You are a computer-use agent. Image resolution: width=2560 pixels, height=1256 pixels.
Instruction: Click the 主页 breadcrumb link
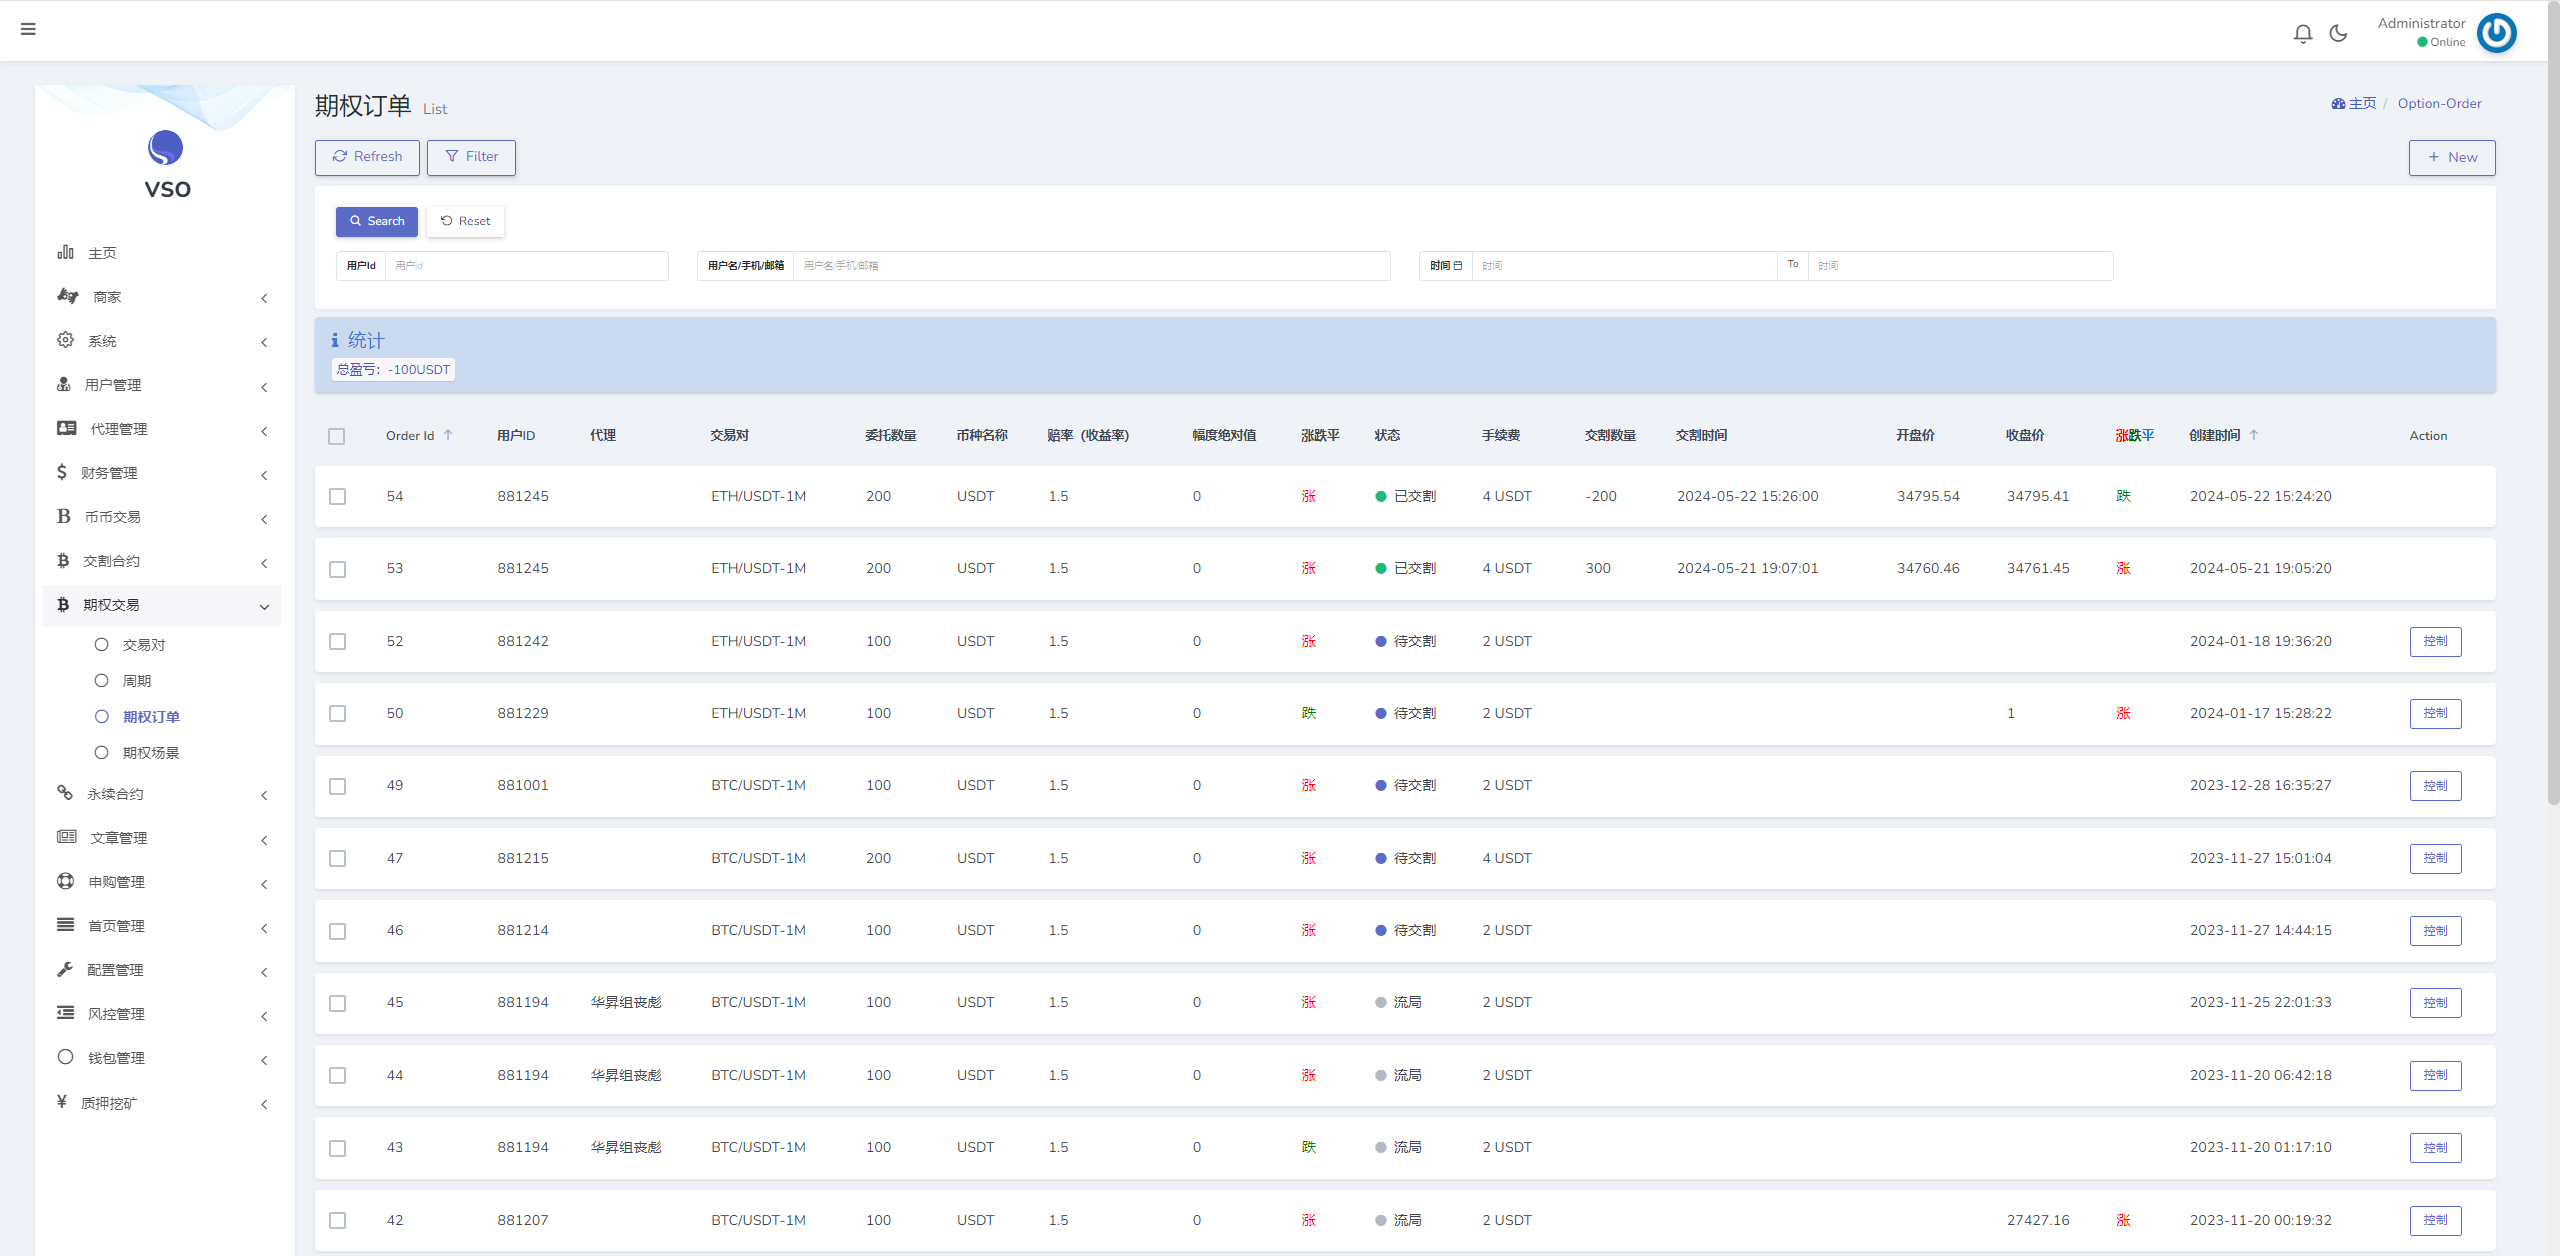tap(2353, 103)
